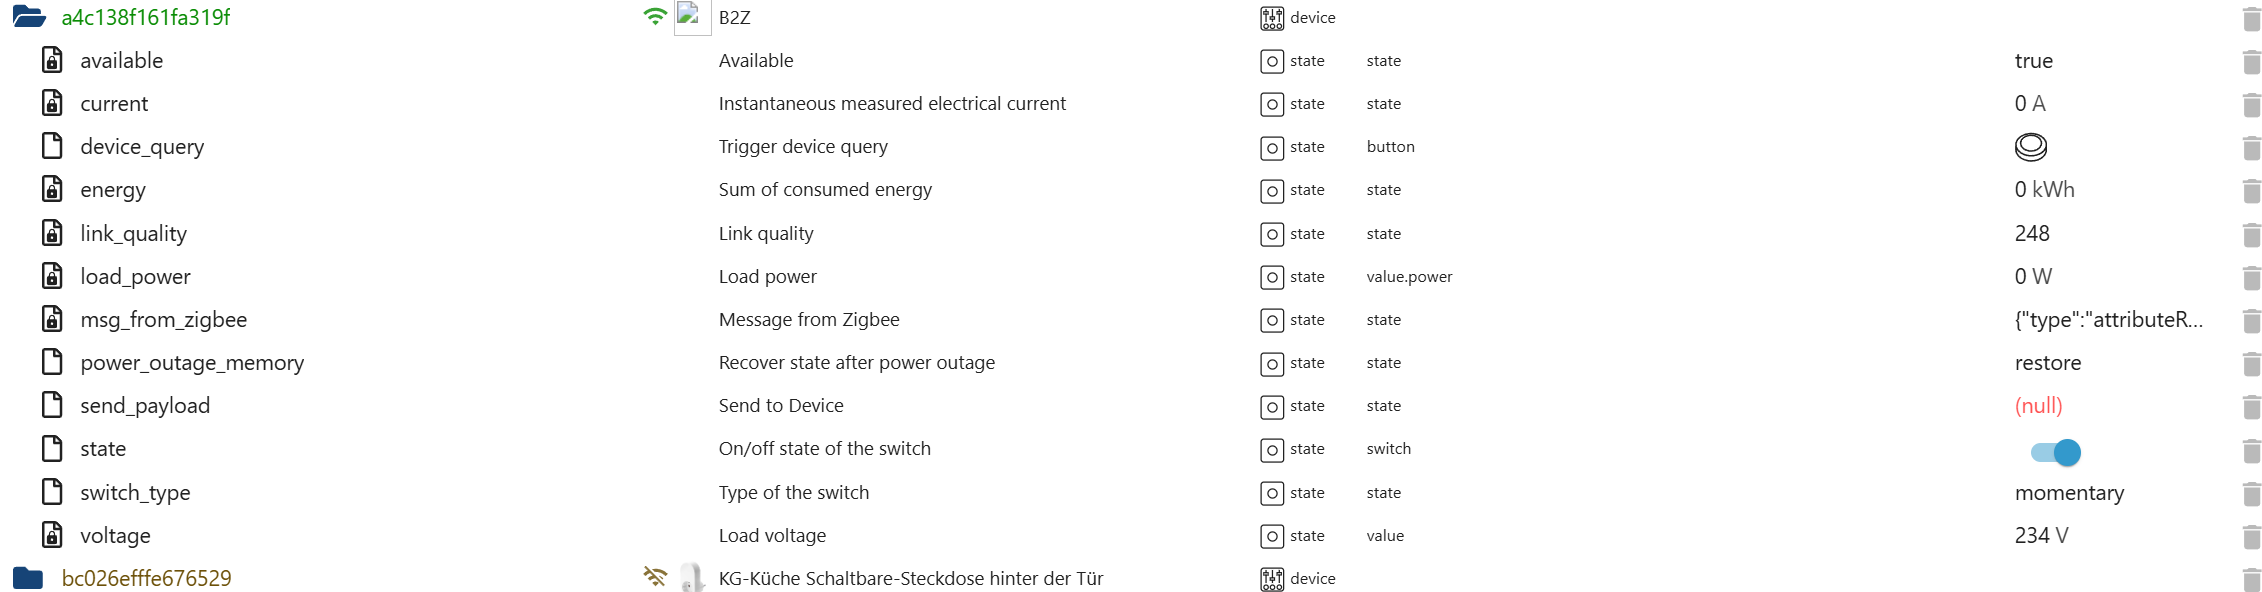Click the disconnected WiFi icon for KG-Küche device

click(655, 577)
